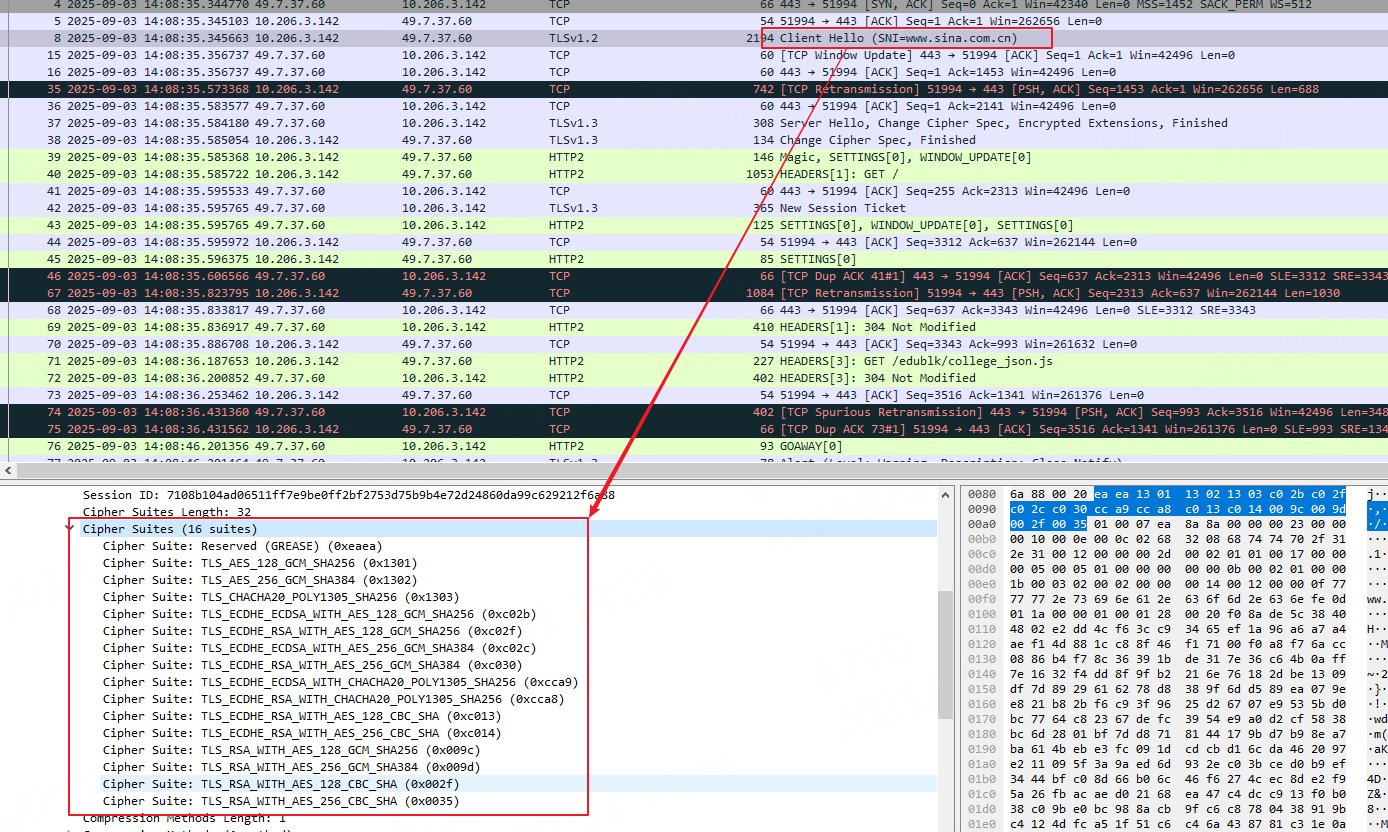The width and height of the screenshot is (1388, 832).
Task: Select packet 41 with Seq=255 Ack=2313
Action: point(694,191)
